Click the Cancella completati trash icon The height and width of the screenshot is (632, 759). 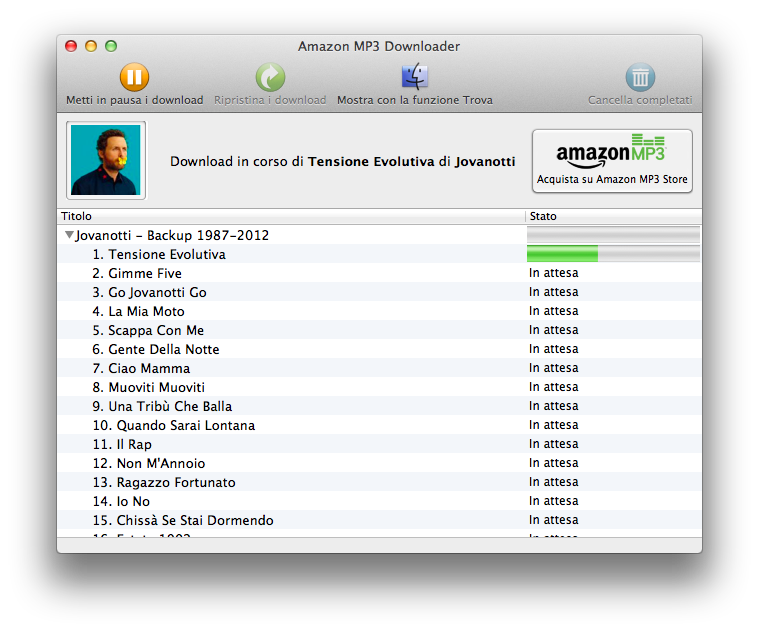[640, 77]
